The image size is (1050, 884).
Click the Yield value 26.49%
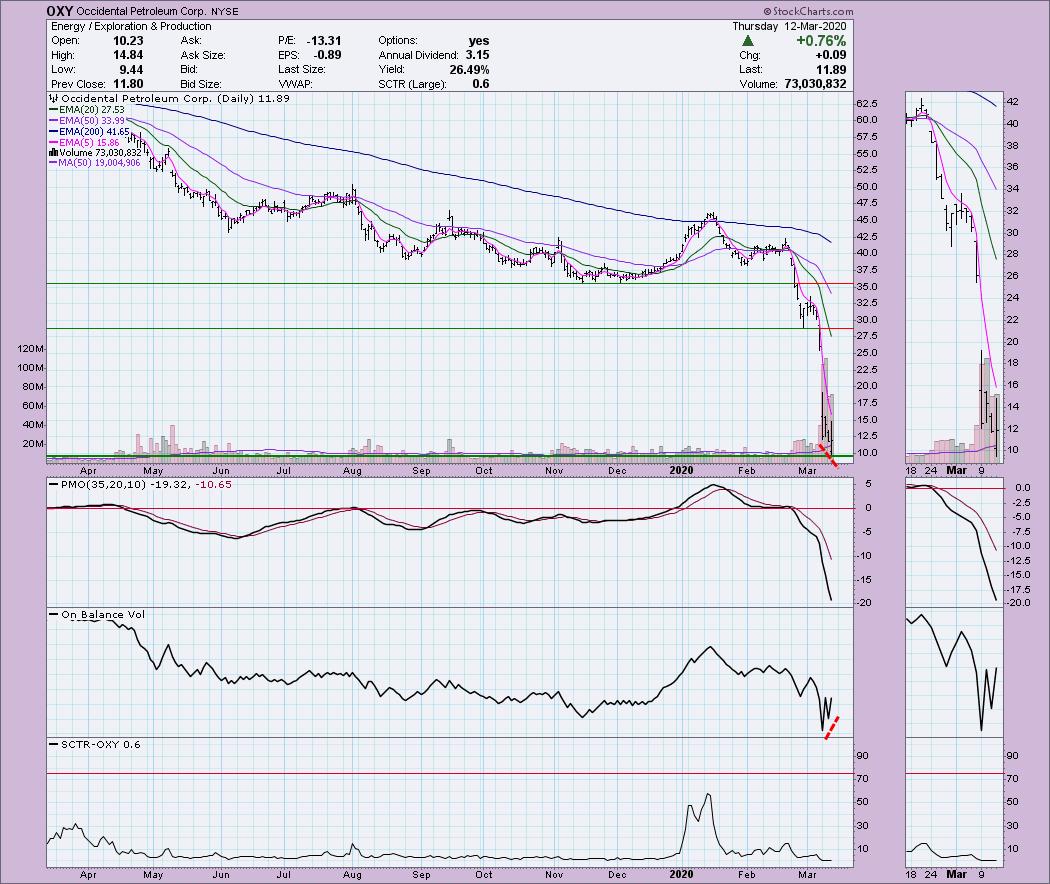click(469, 70)
